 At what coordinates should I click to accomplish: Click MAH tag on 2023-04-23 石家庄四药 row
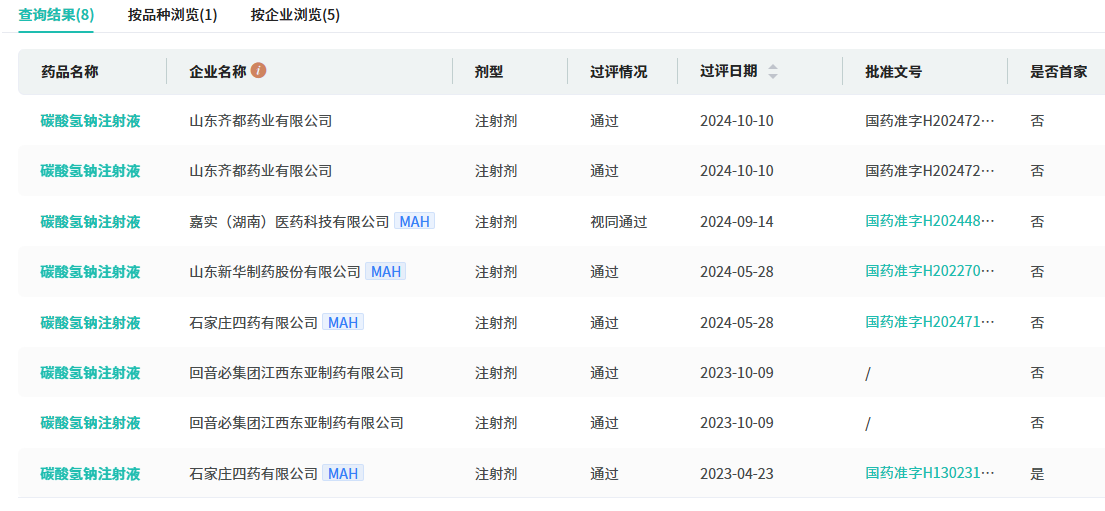343,473
